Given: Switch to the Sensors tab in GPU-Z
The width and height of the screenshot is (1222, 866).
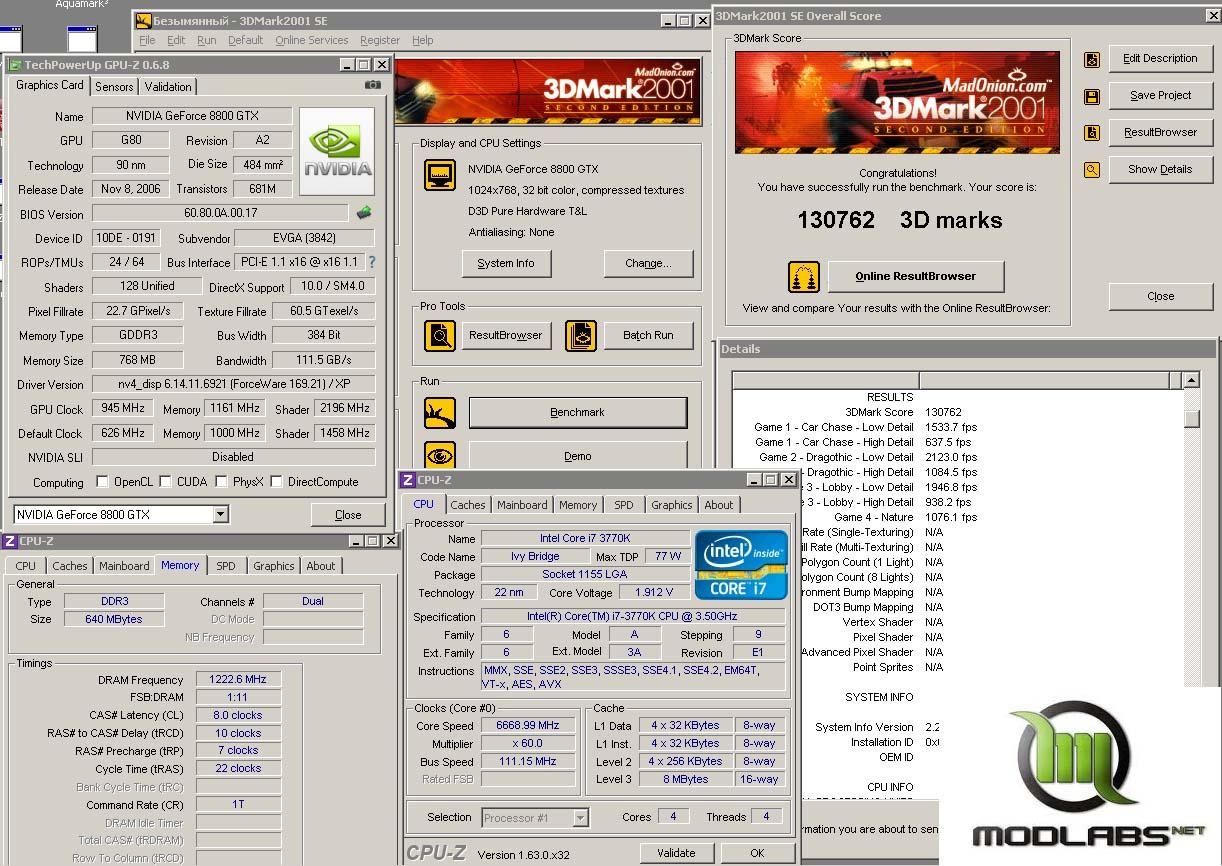Looking at the screenshot, I should coord(114,87).
